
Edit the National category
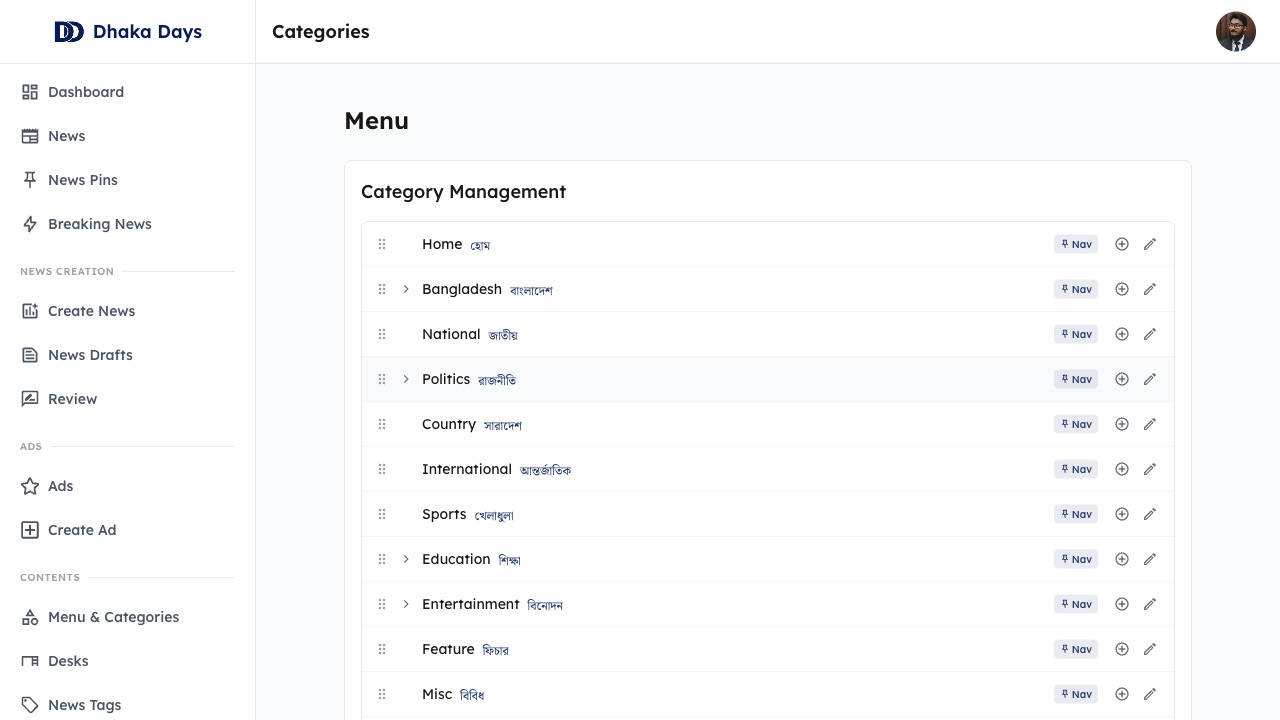tap(1150, 334)
